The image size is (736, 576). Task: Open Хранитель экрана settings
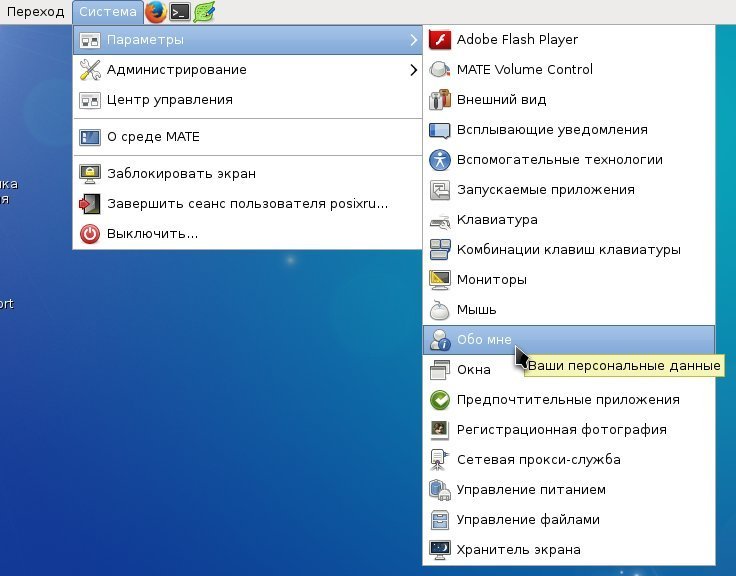569,550
